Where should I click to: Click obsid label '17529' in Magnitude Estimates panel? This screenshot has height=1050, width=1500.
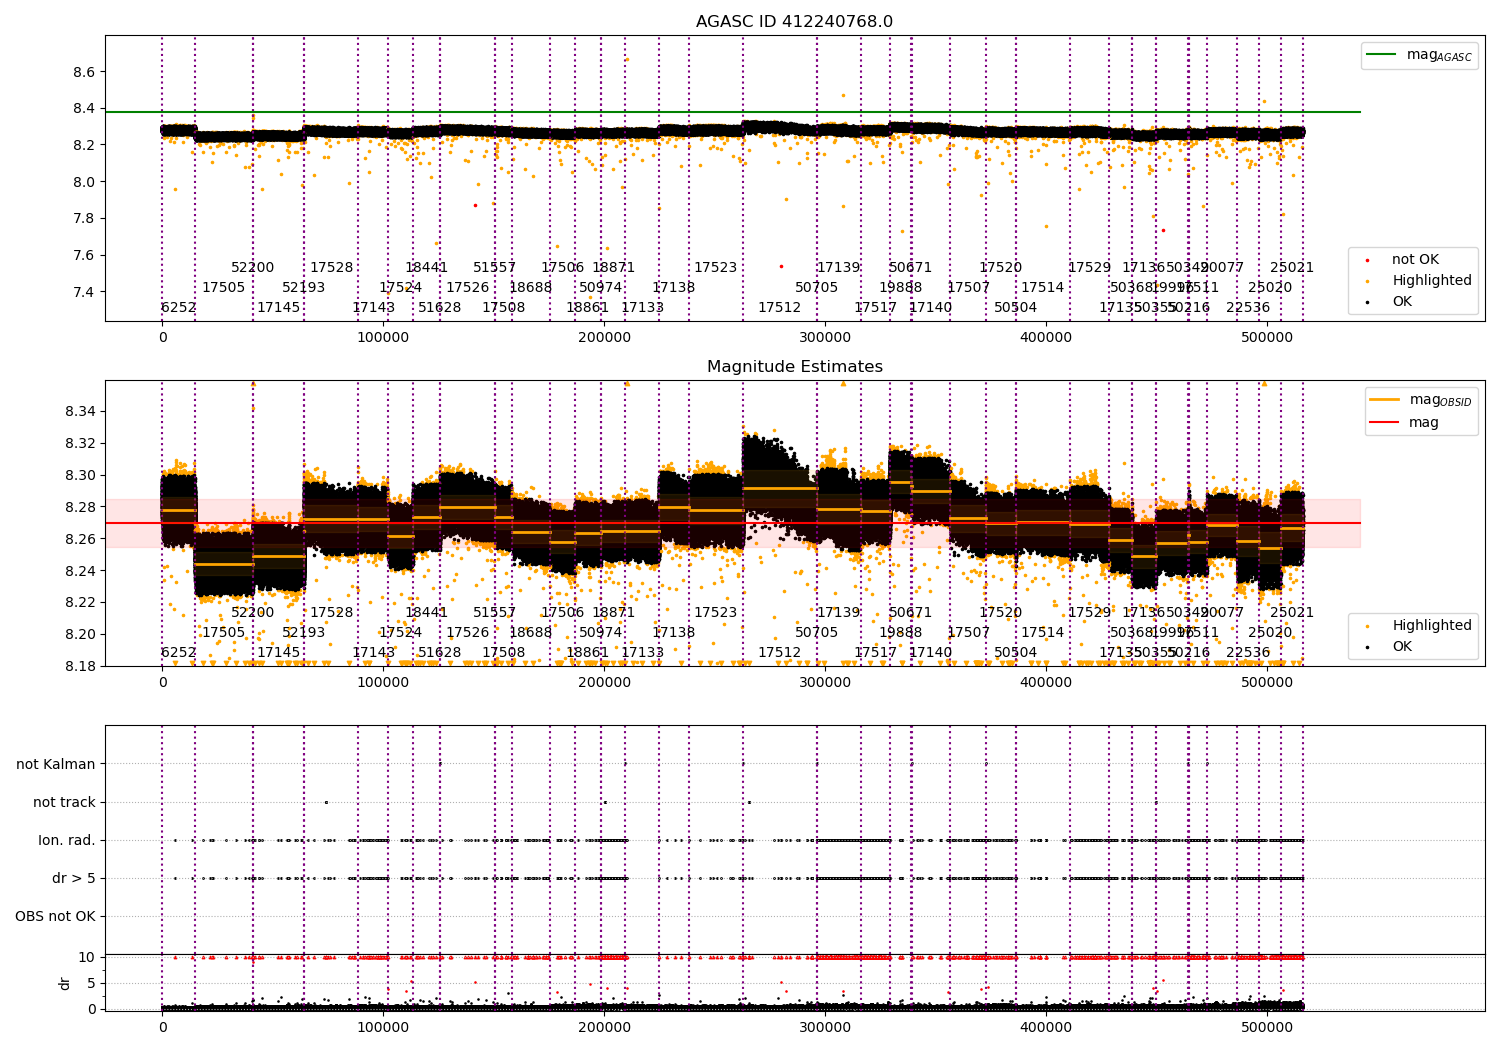pyautogui.click(x=1090, y=612)
